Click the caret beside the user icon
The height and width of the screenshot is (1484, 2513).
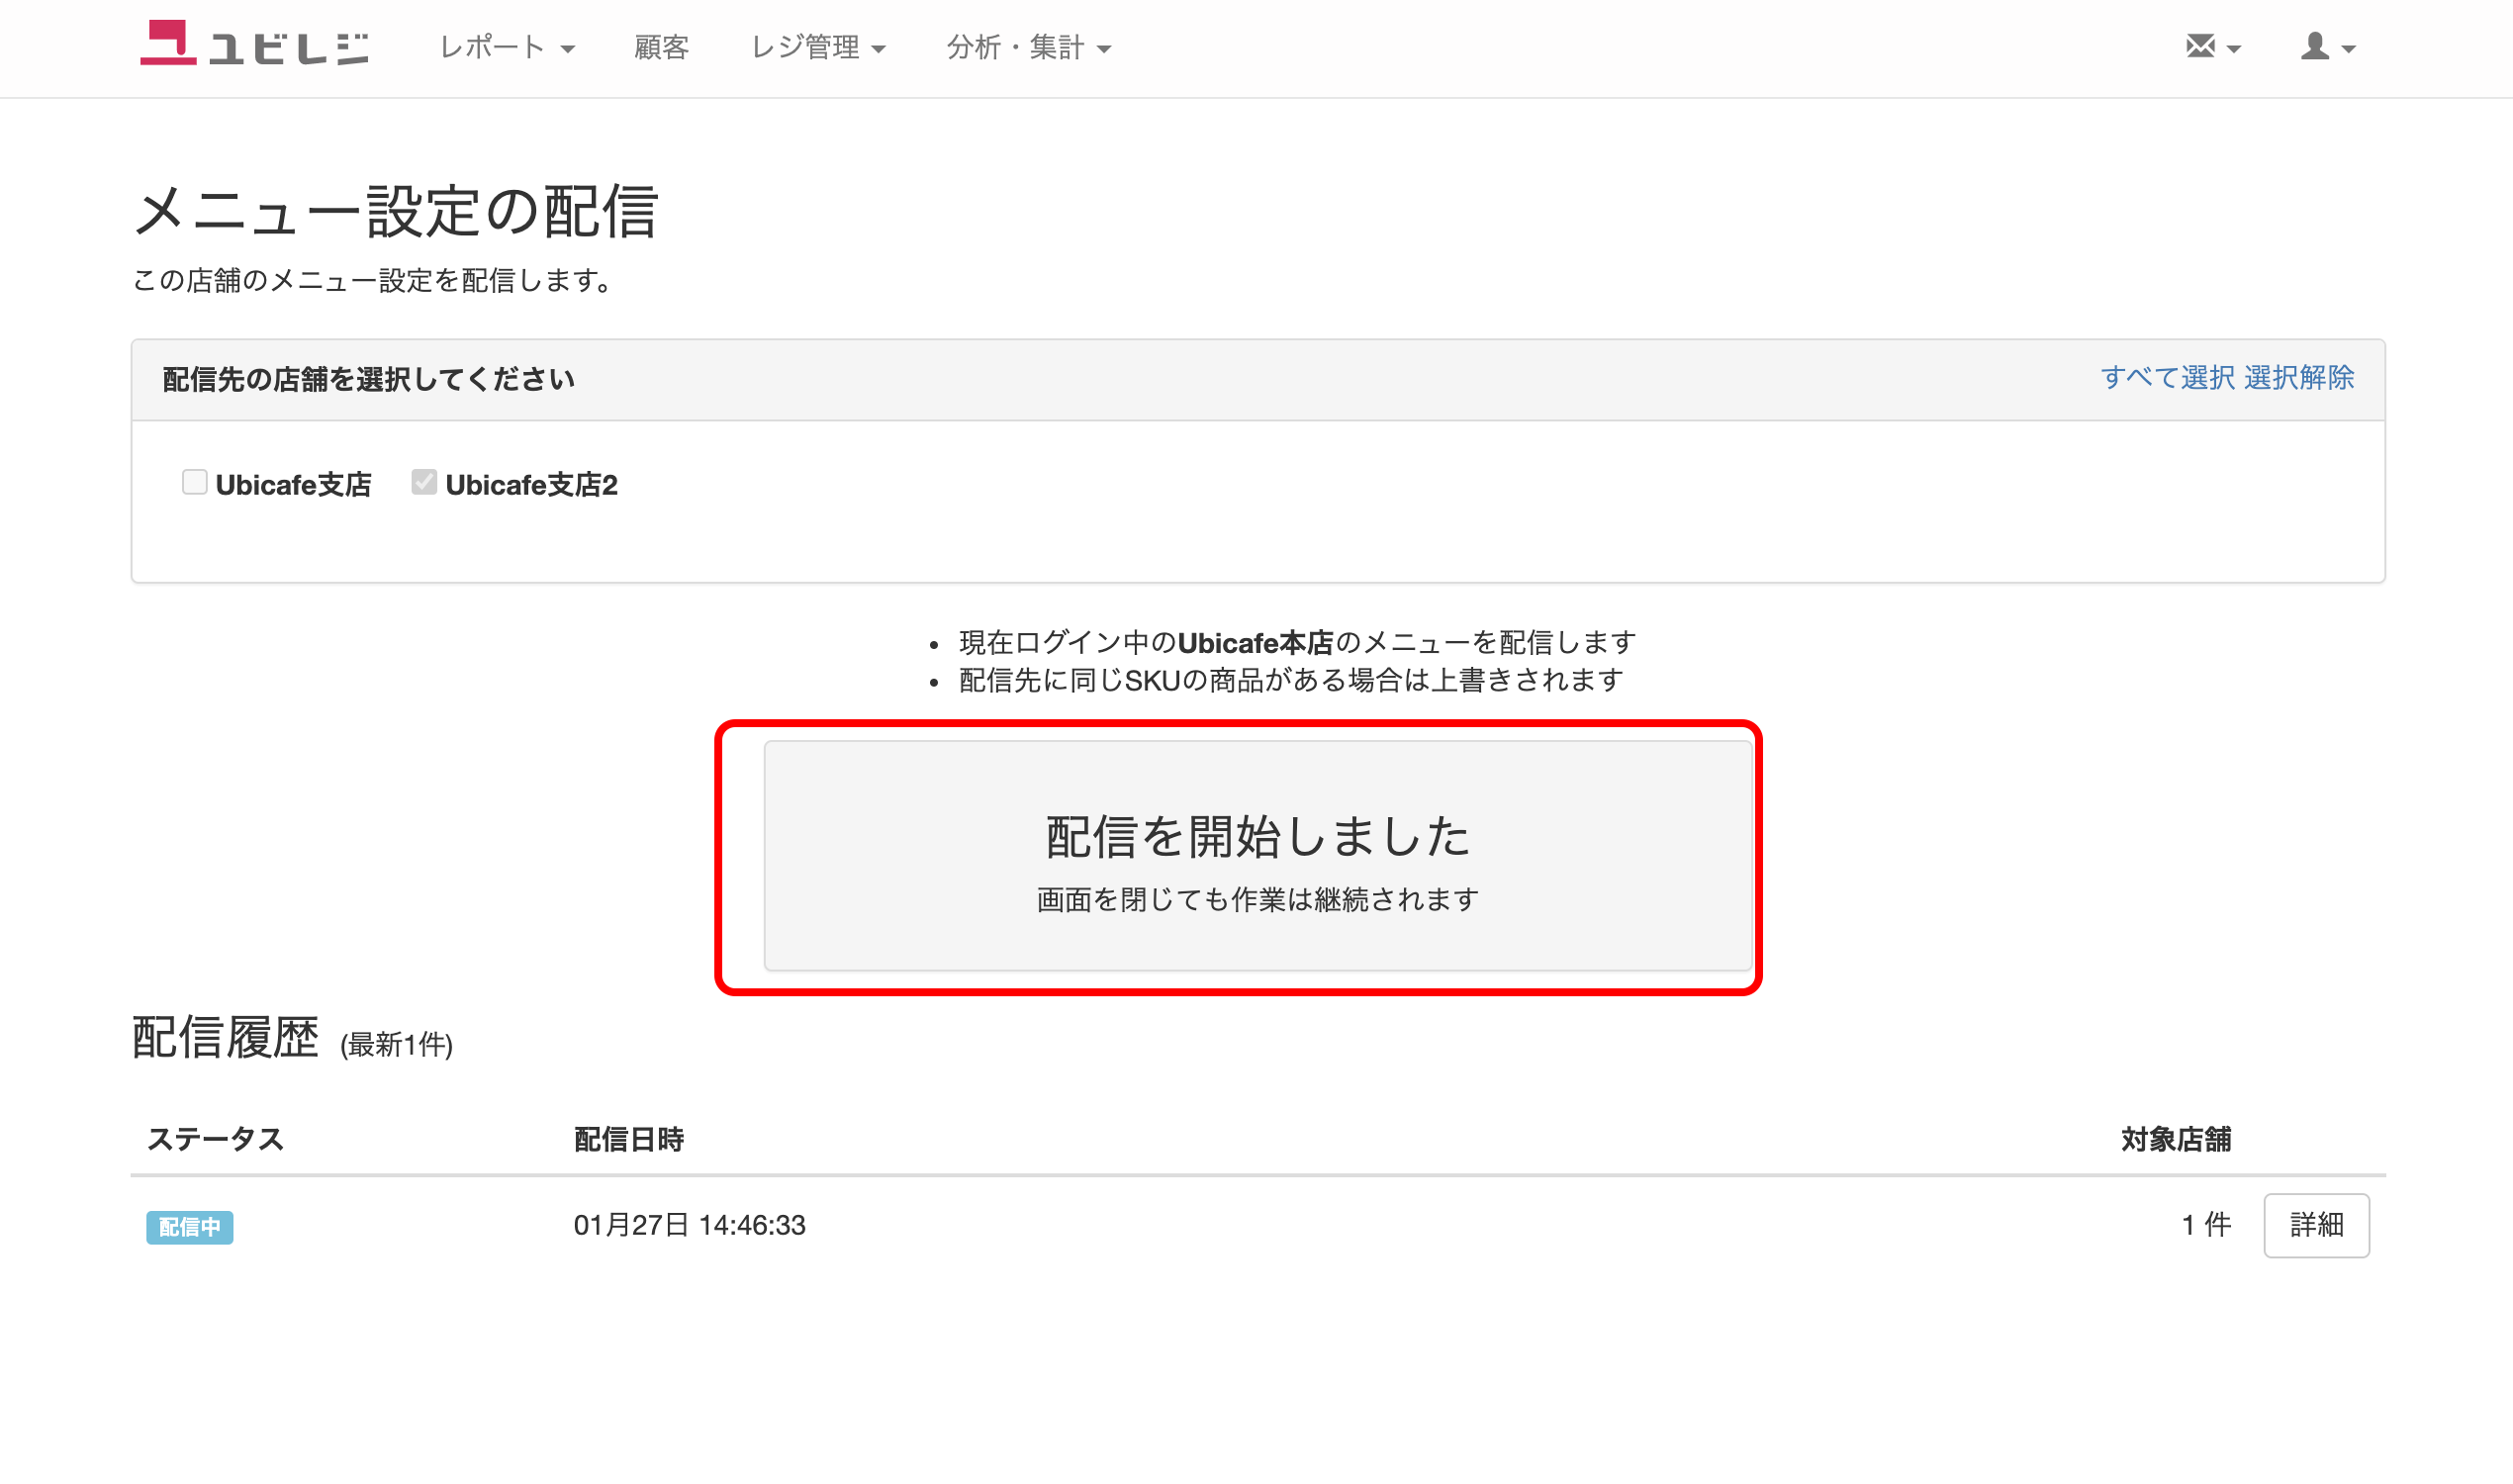tap(2349, 49)
